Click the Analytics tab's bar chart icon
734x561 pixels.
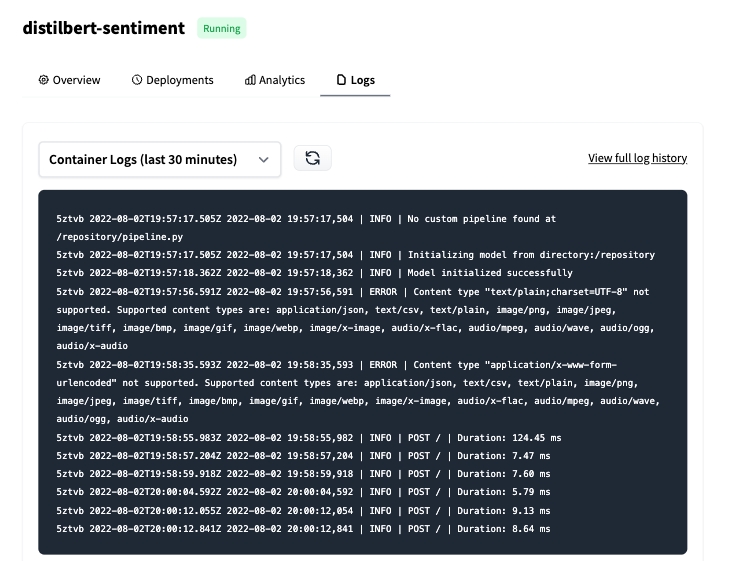tap(250, 80)
